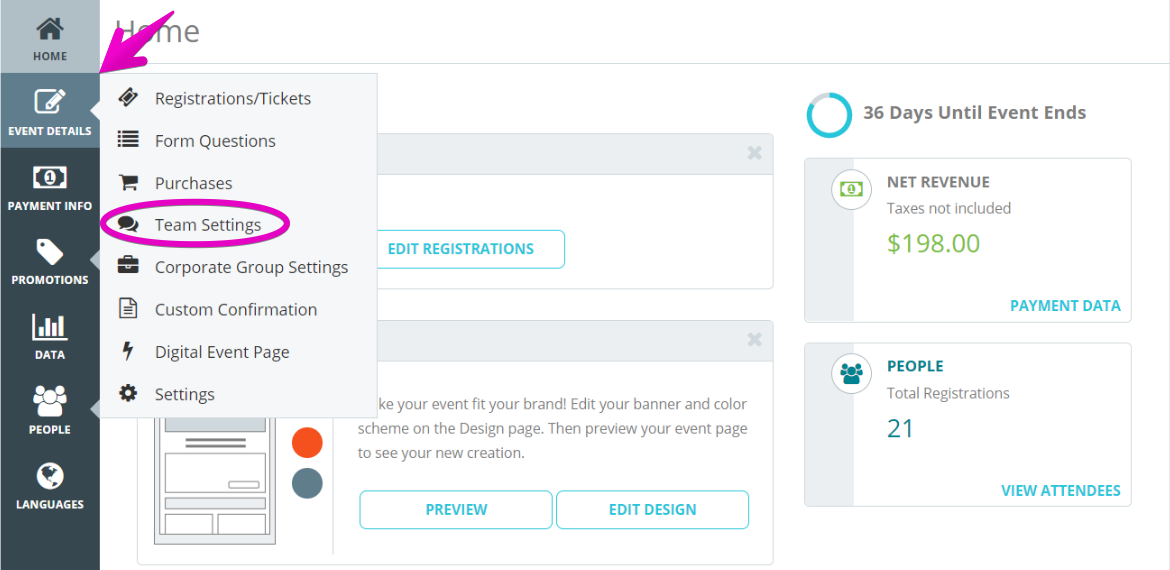Click the Net Revenue money icon
Viewport: 1170px width, 570px height.
851,190
